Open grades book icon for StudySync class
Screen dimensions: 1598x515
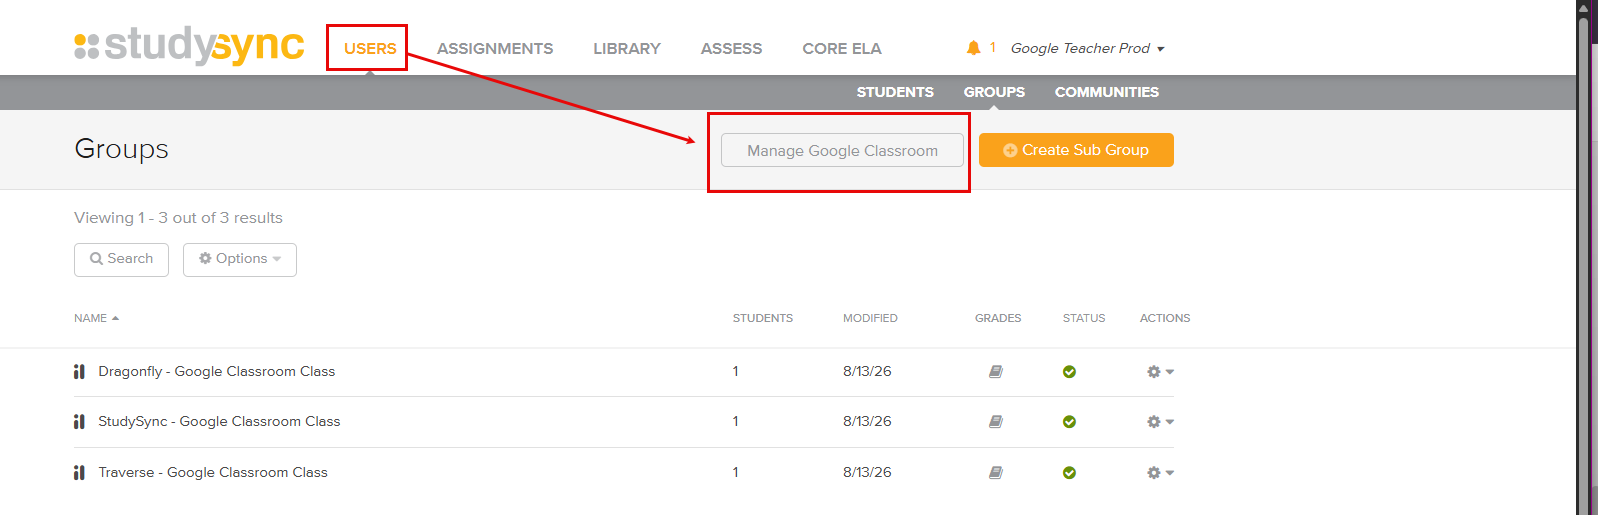(x=996, y=422)
